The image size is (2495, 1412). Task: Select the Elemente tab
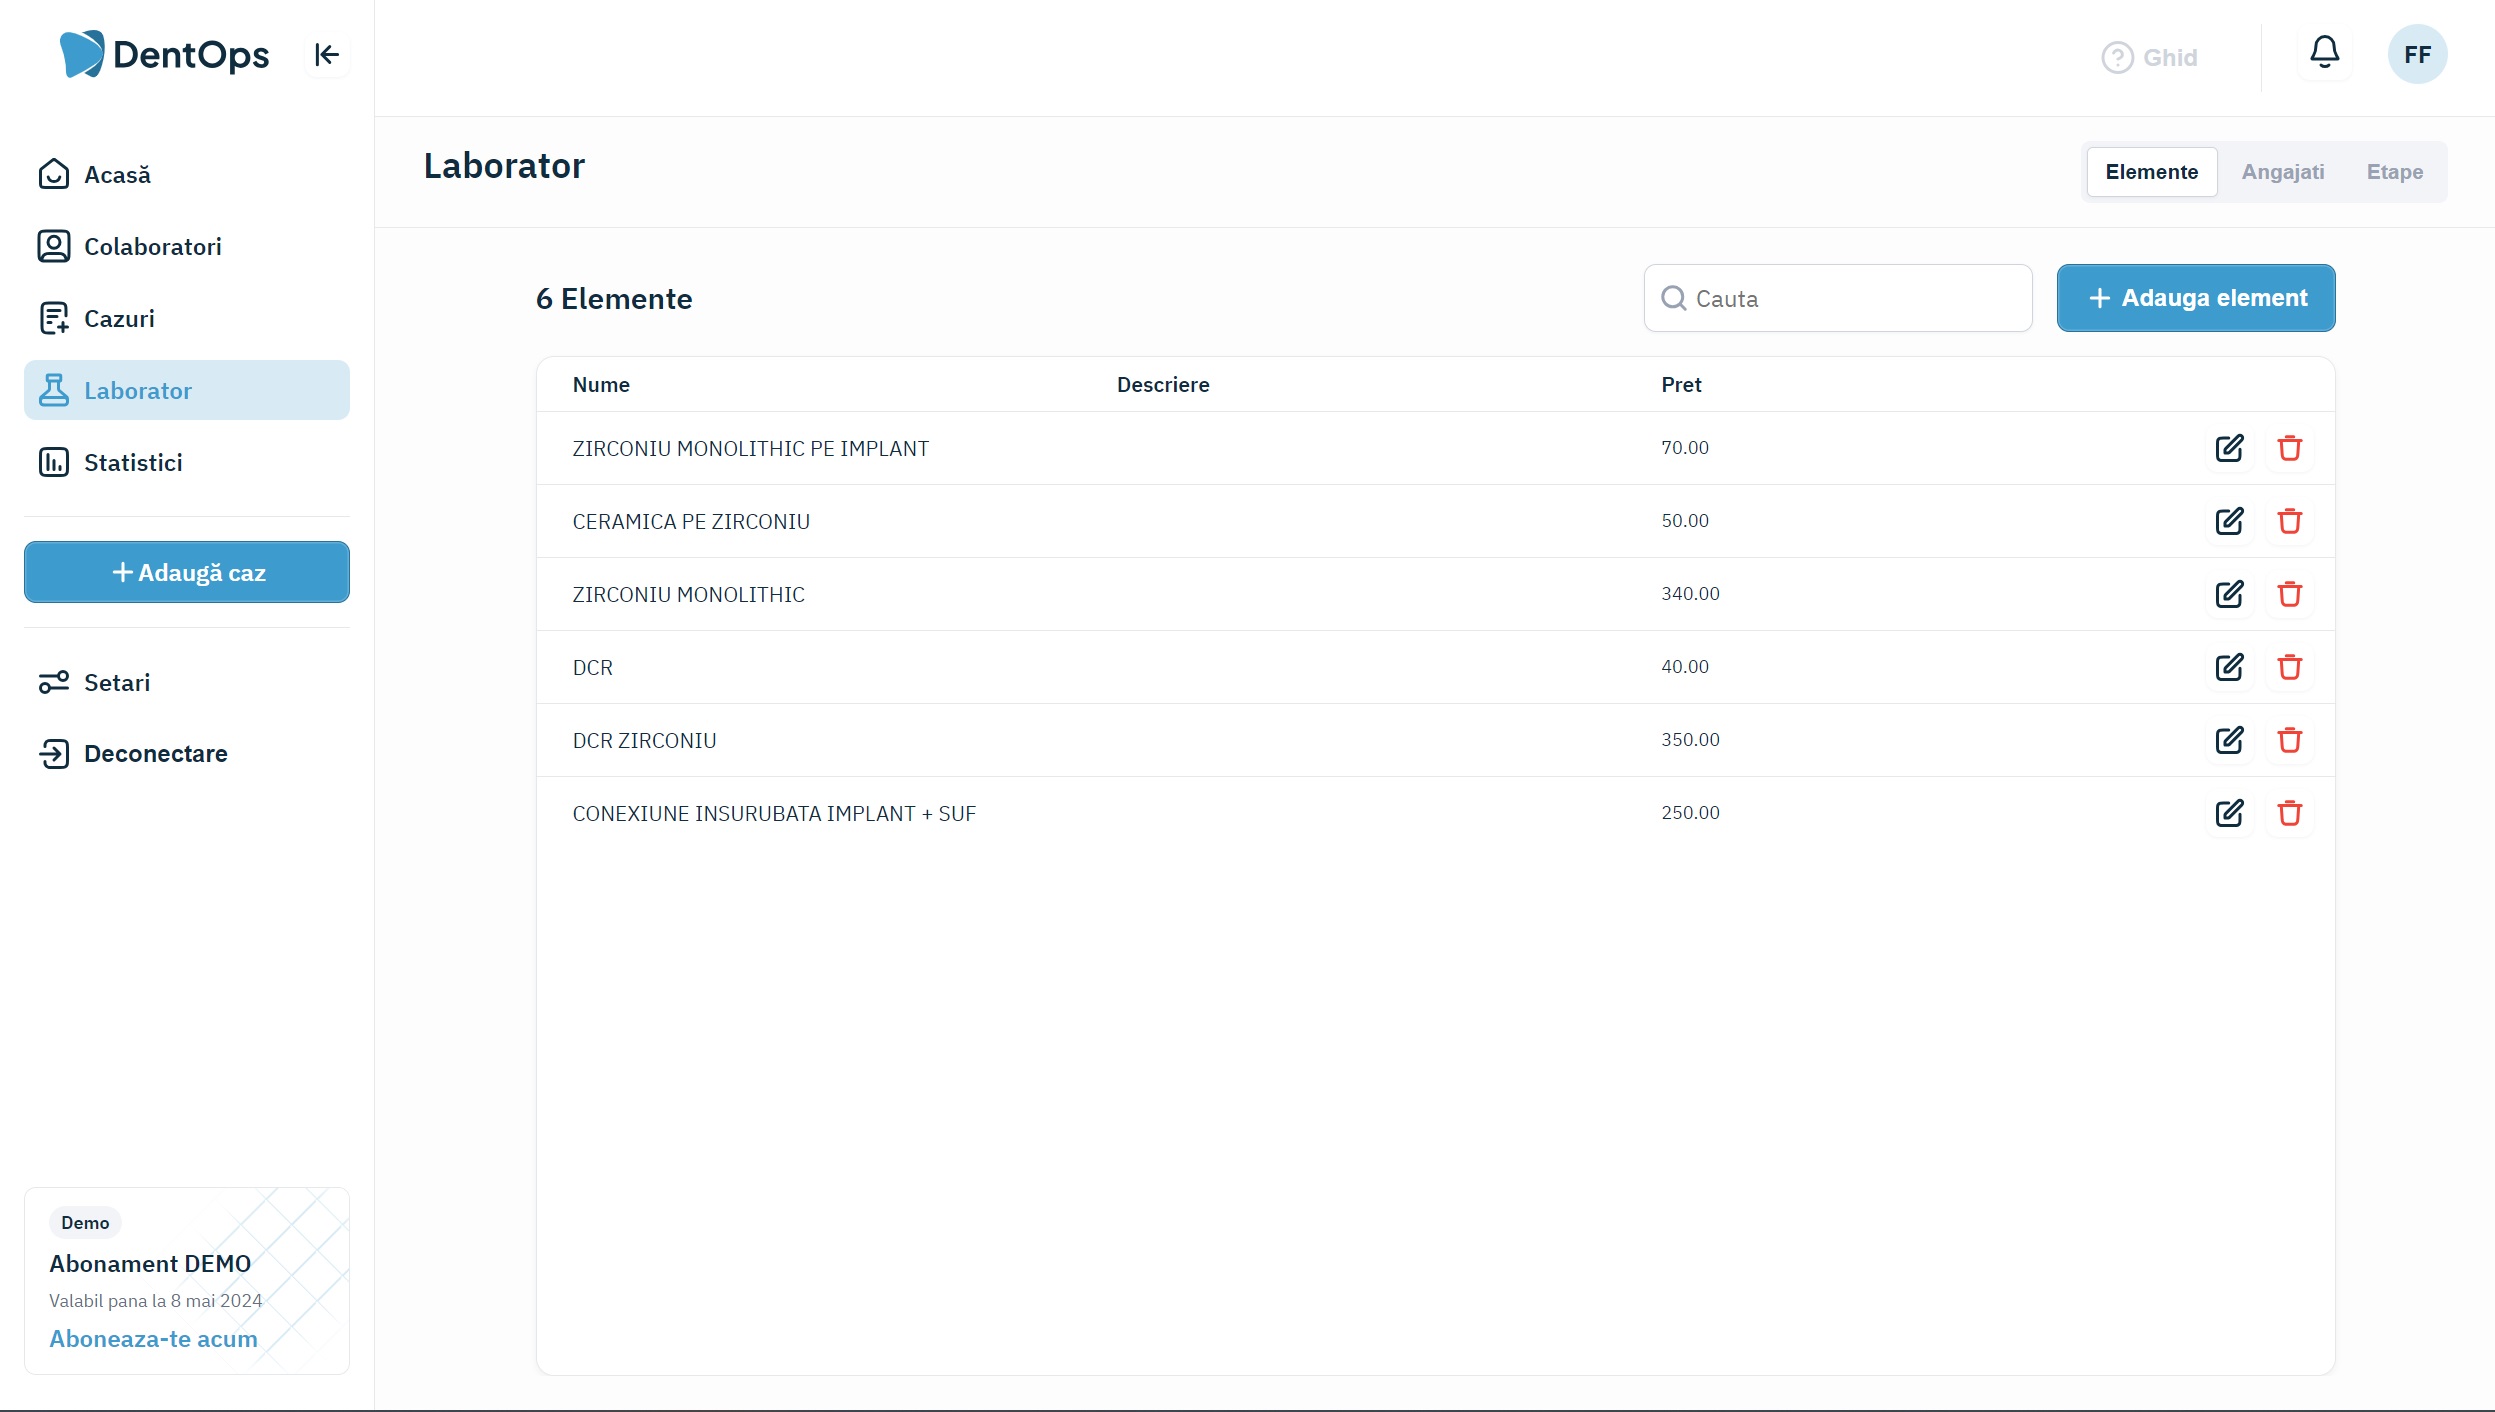pos(2151,172)
